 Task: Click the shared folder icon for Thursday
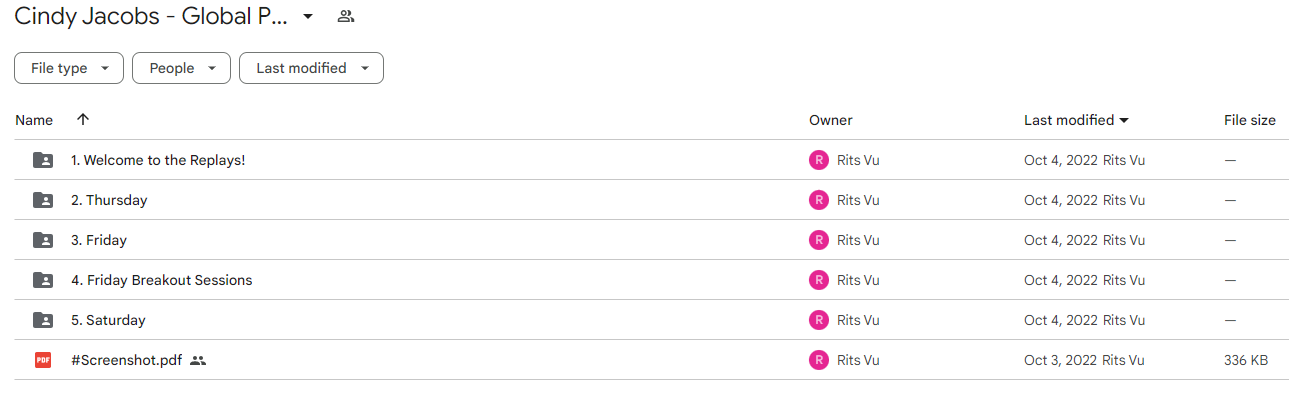[x=43, y=200]
